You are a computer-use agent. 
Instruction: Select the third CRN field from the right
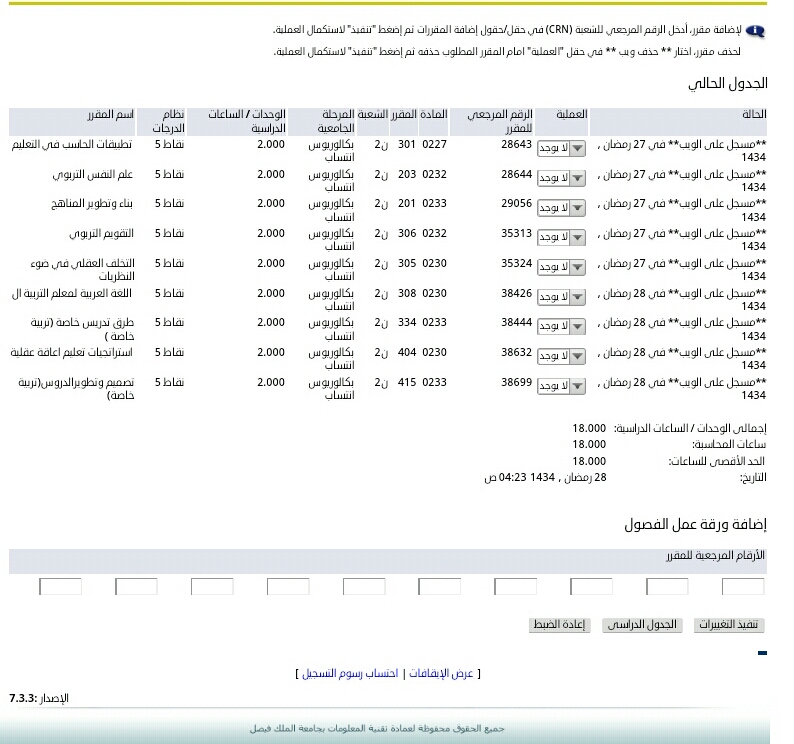[591, 587]
